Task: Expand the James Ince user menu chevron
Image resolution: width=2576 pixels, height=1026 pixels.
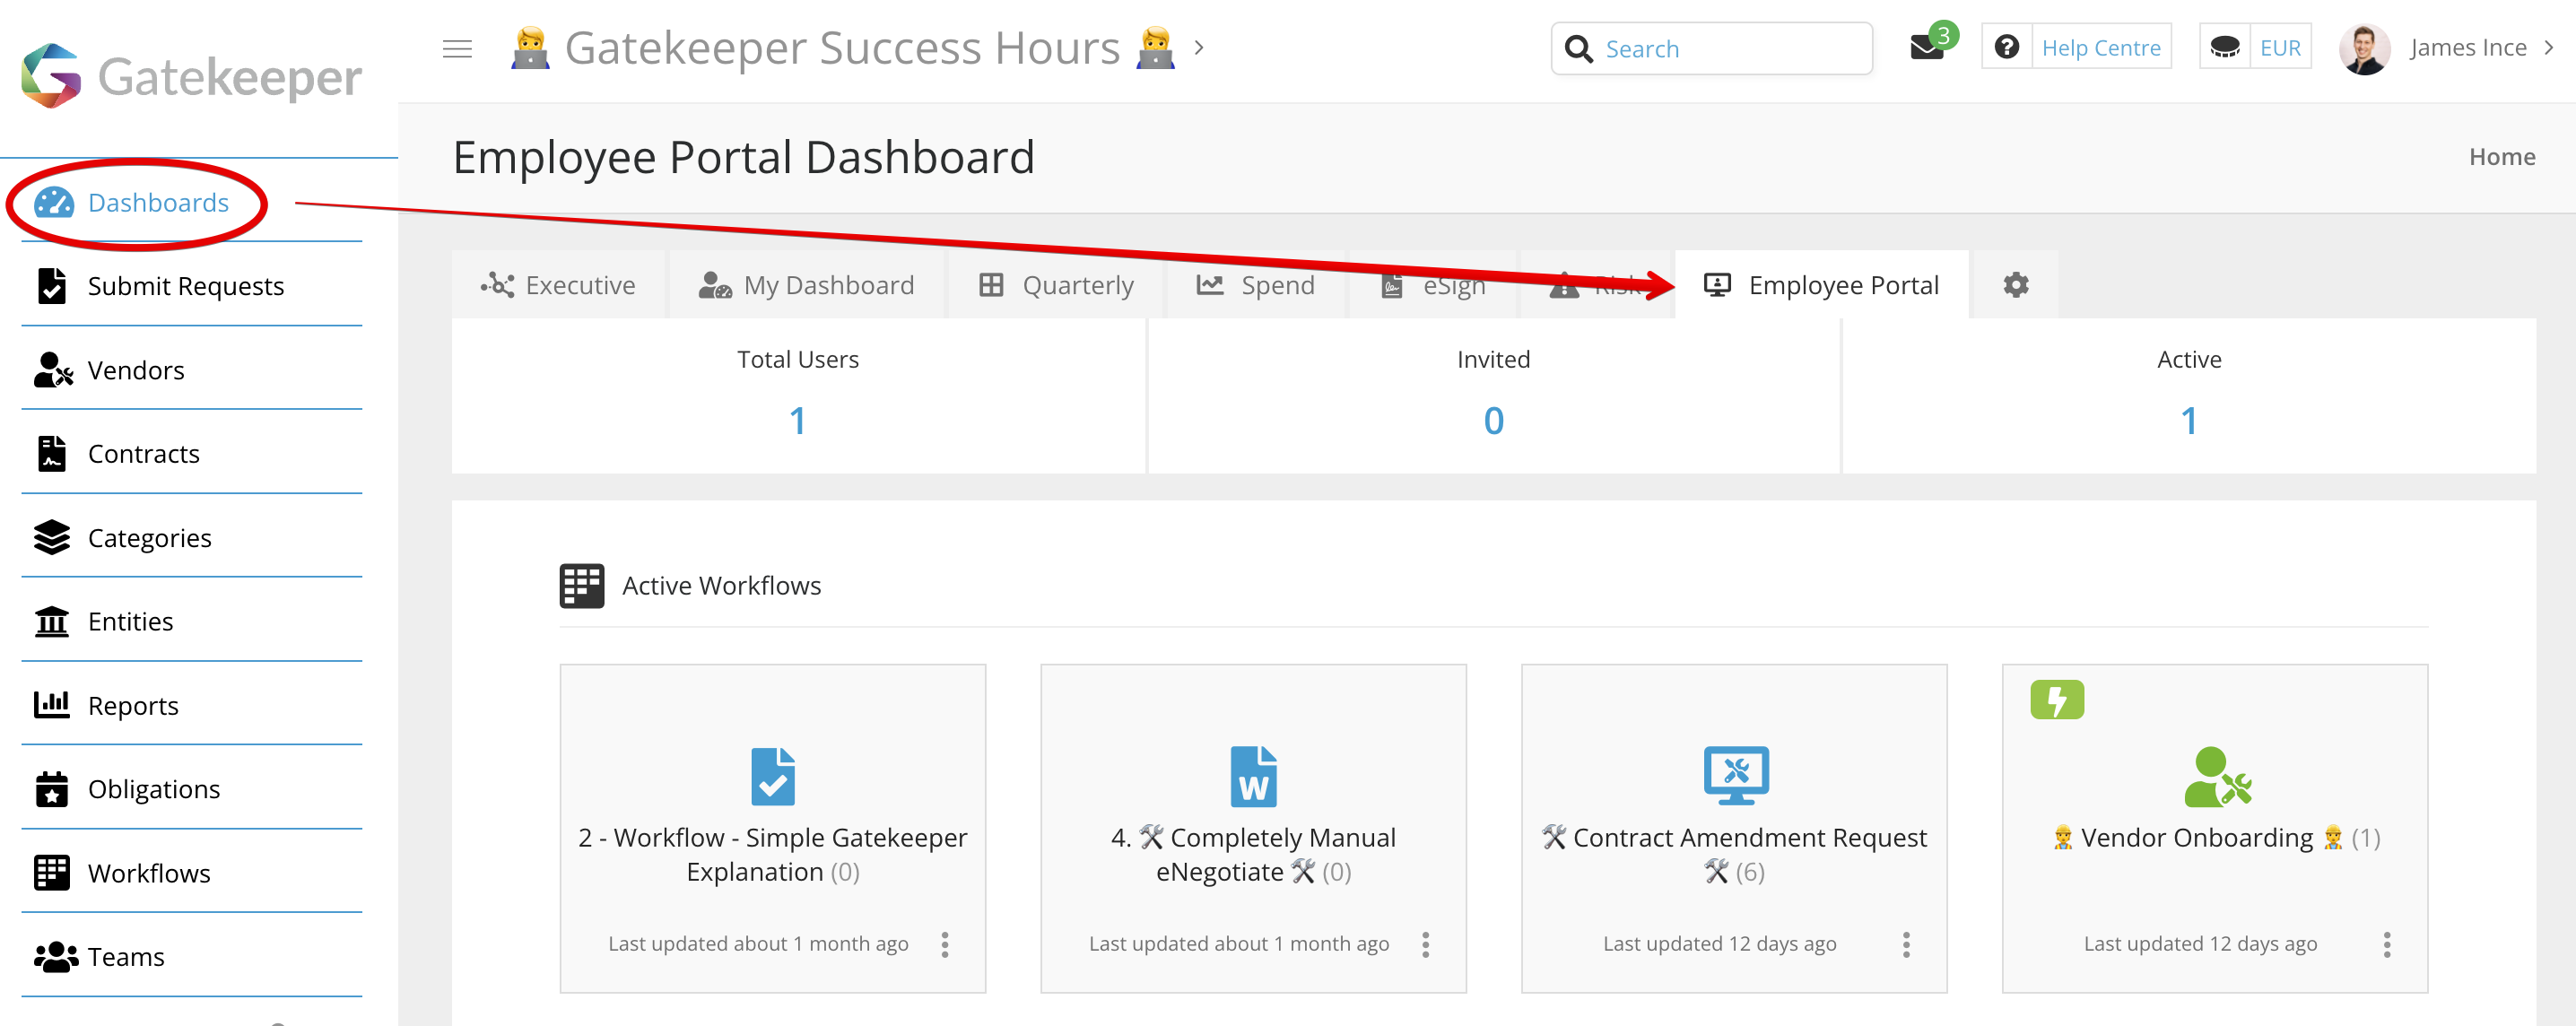Action: pyautogui.click(x=2547, y=47)
